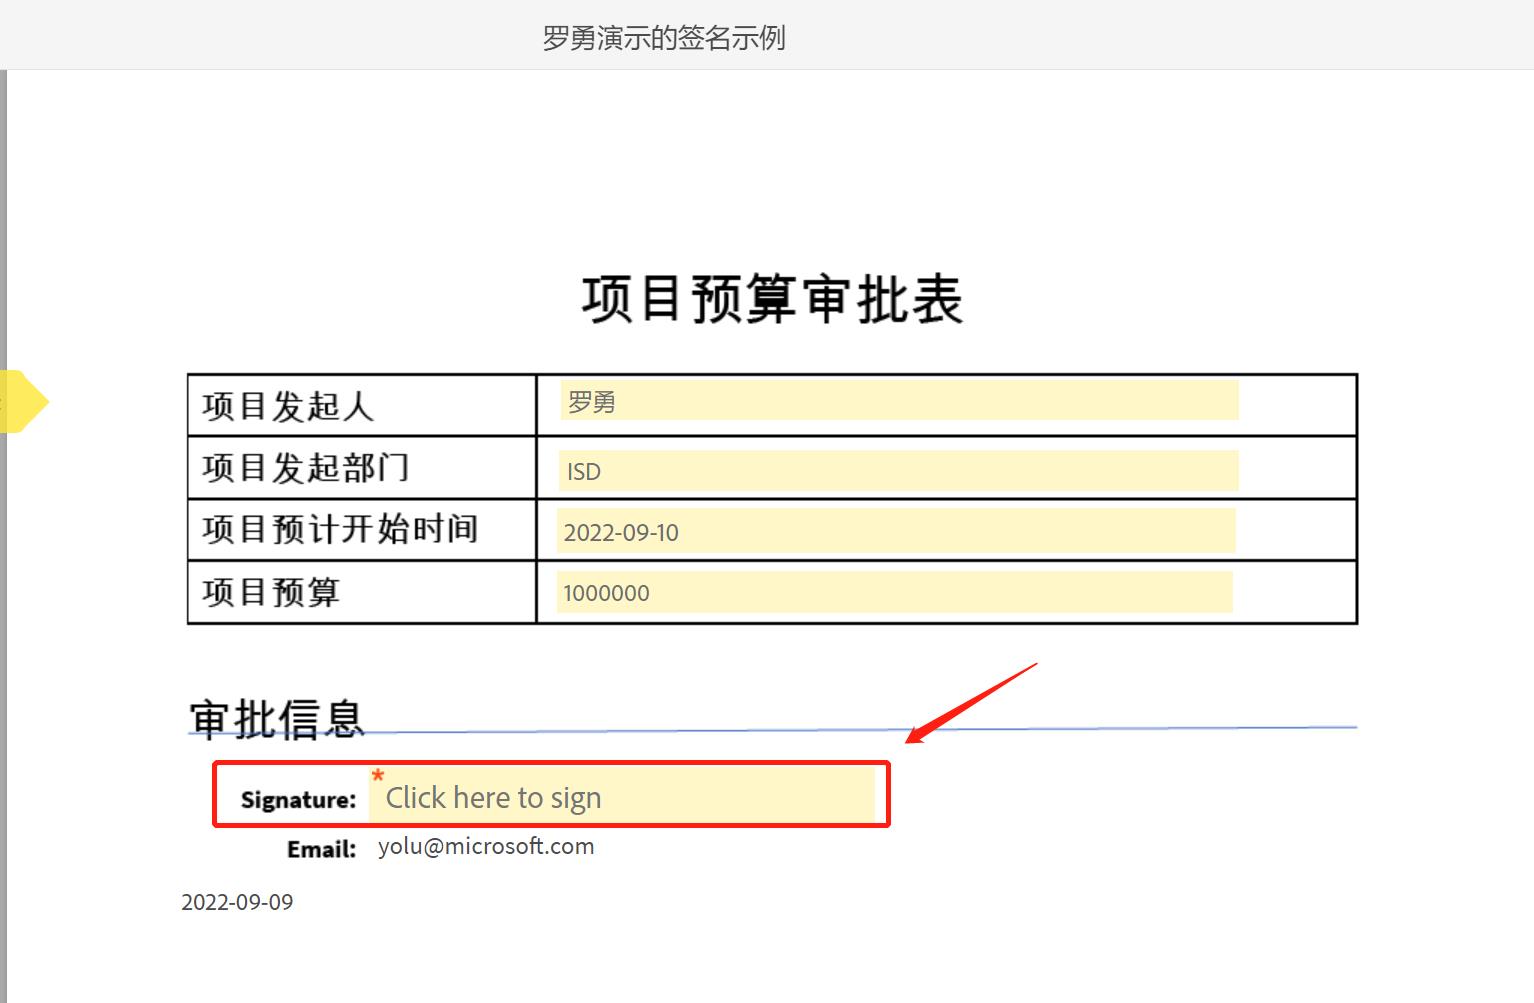Click the 审批信息 section heading
This screenshot has width=1534, height=1003.
tap(277, 719)
